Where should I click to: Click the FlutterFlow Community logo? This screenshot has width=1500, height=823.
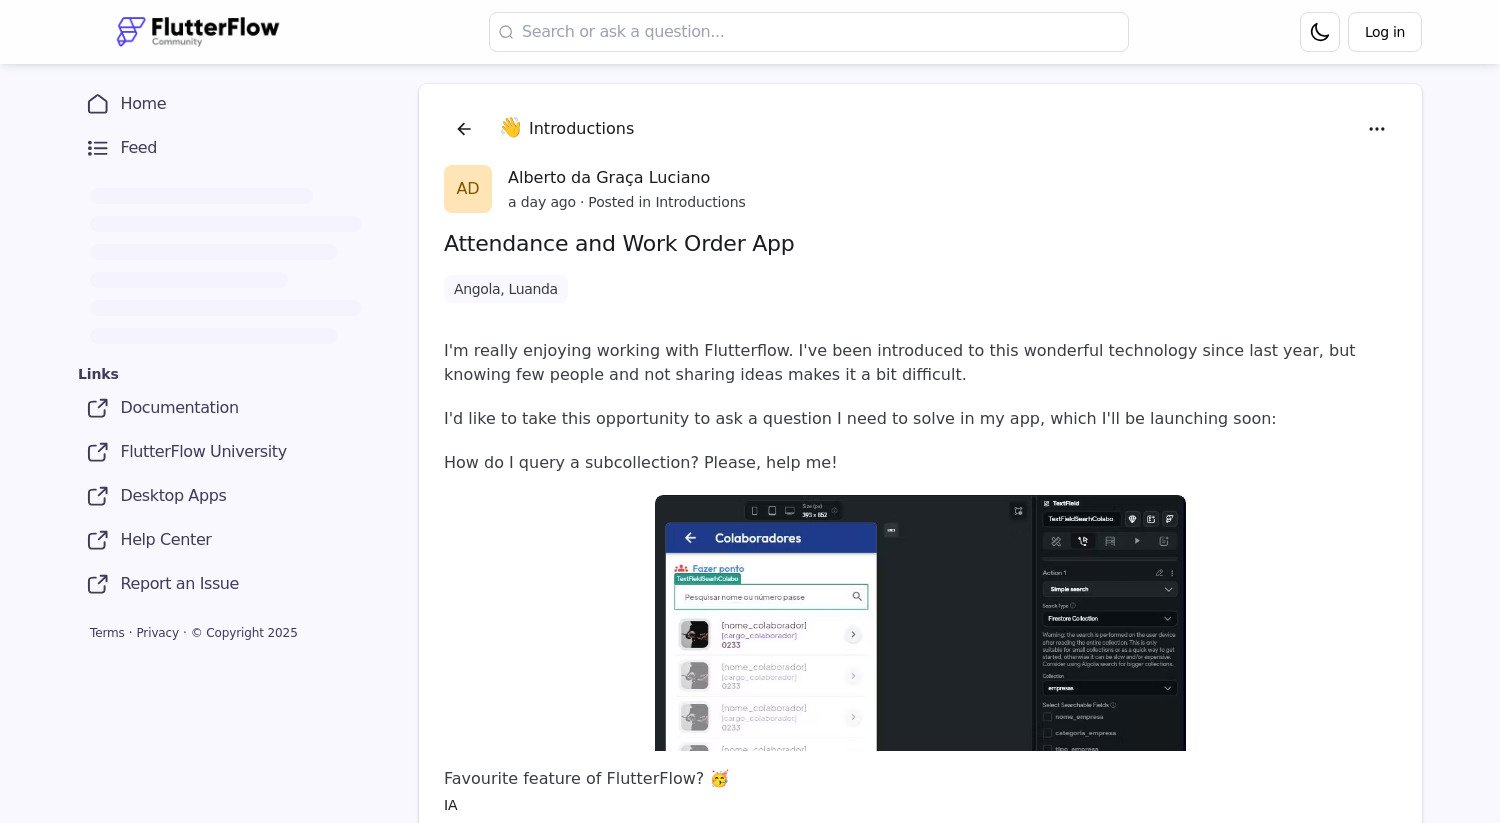click(197, 31)
